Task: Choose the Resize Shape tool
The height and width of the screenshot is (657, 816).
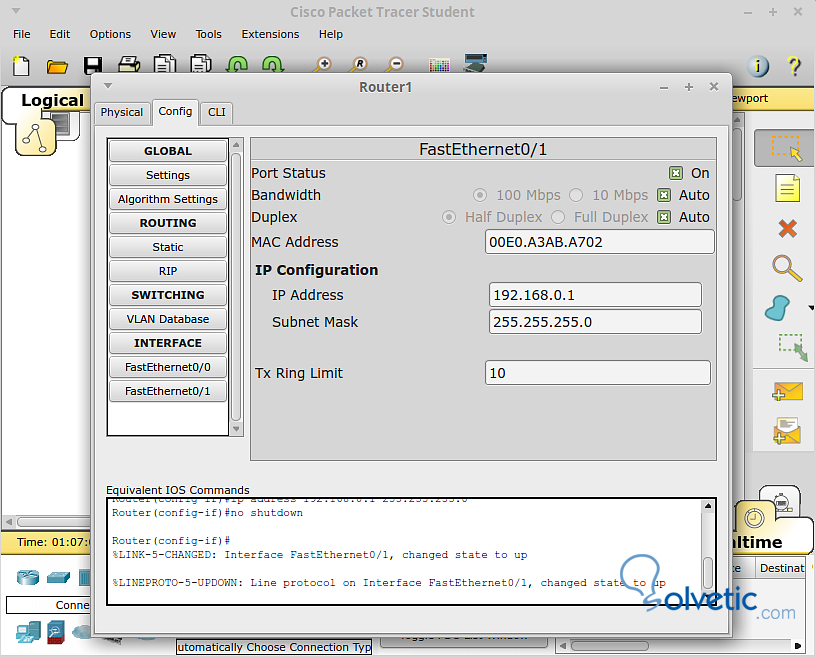Action: point(792,347)
